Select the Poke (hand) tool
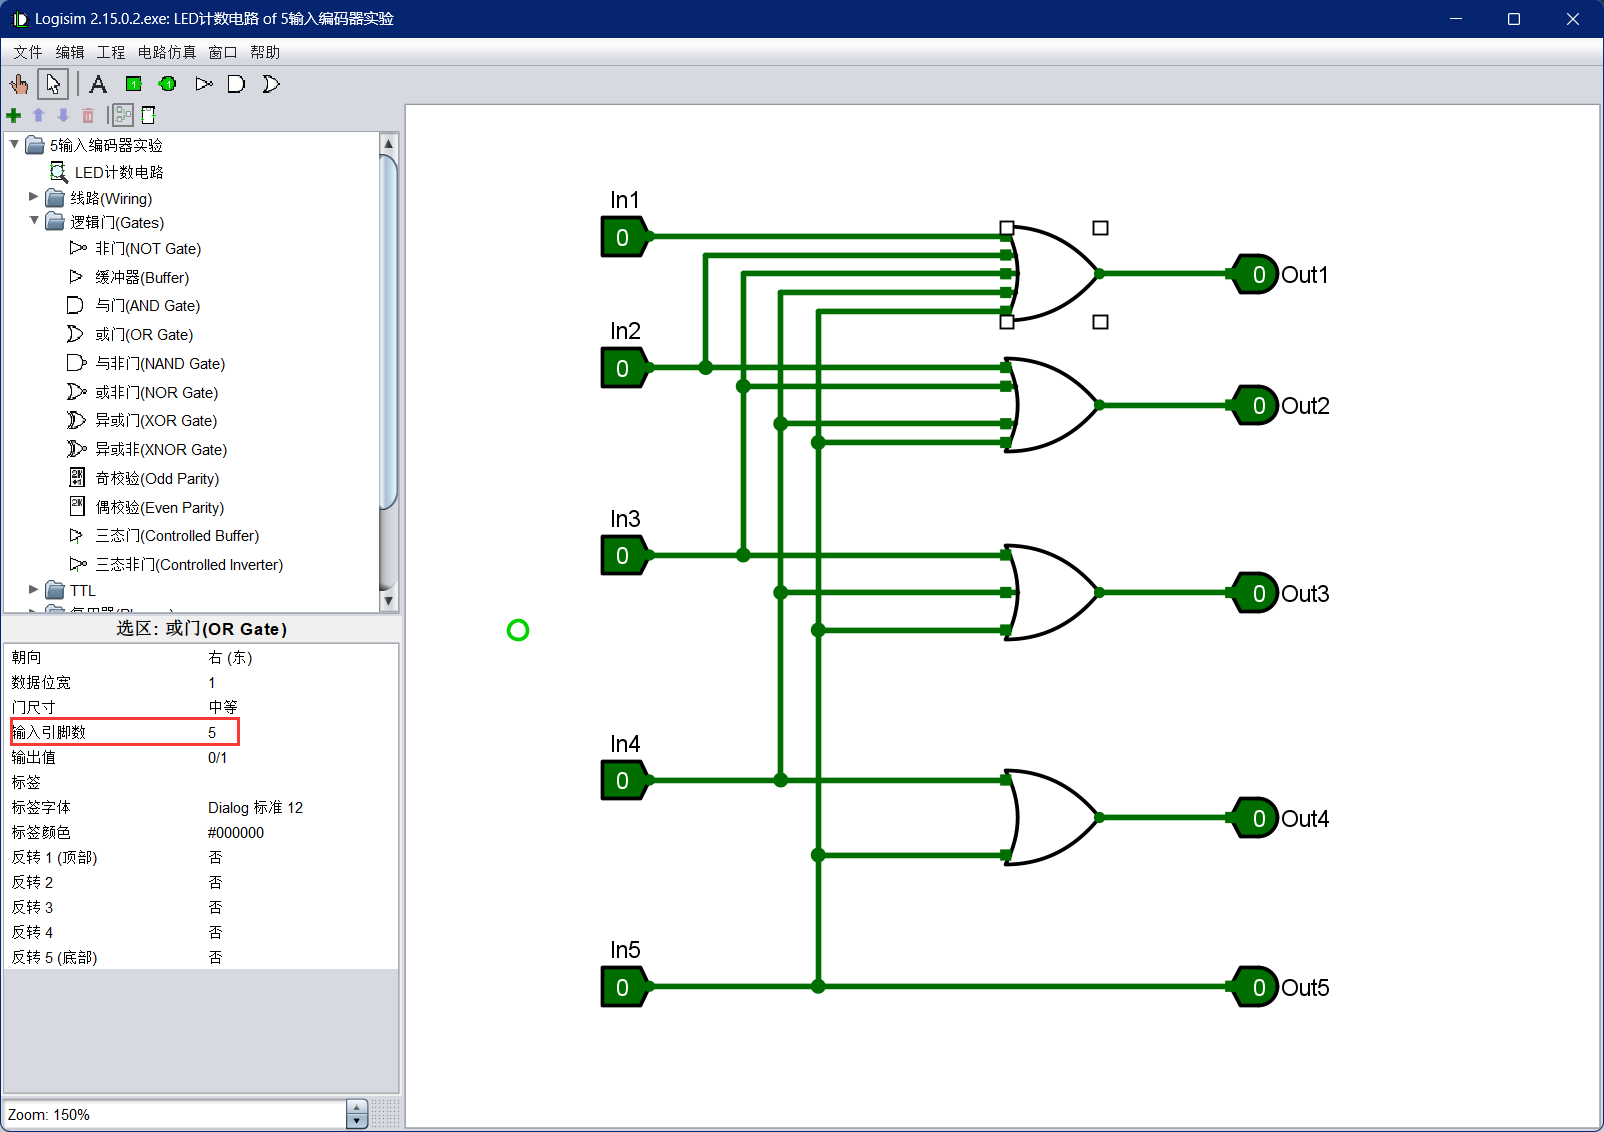Image resolution: width=1604 pixels, height=1132 pixels. (19, 84)
